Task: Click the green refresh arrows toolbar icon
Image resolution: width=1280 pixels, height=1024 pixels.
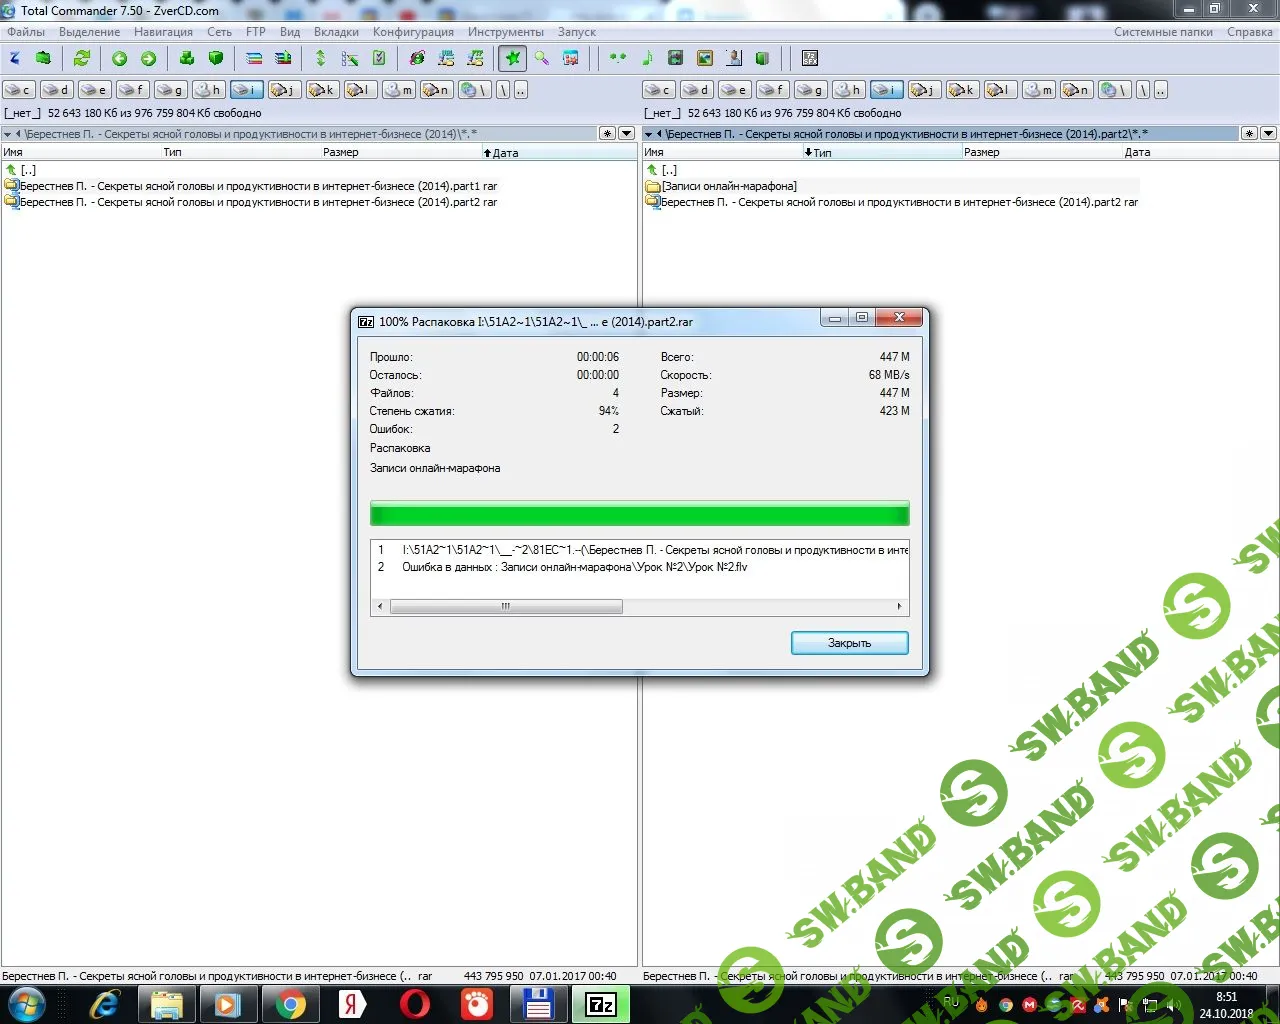Action: 82,58
